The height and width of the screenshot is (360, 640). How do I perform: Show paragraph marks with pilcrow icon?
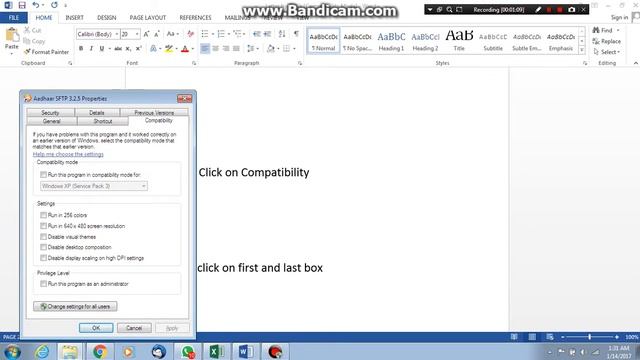pyautogui.click(x=296, y=34)
